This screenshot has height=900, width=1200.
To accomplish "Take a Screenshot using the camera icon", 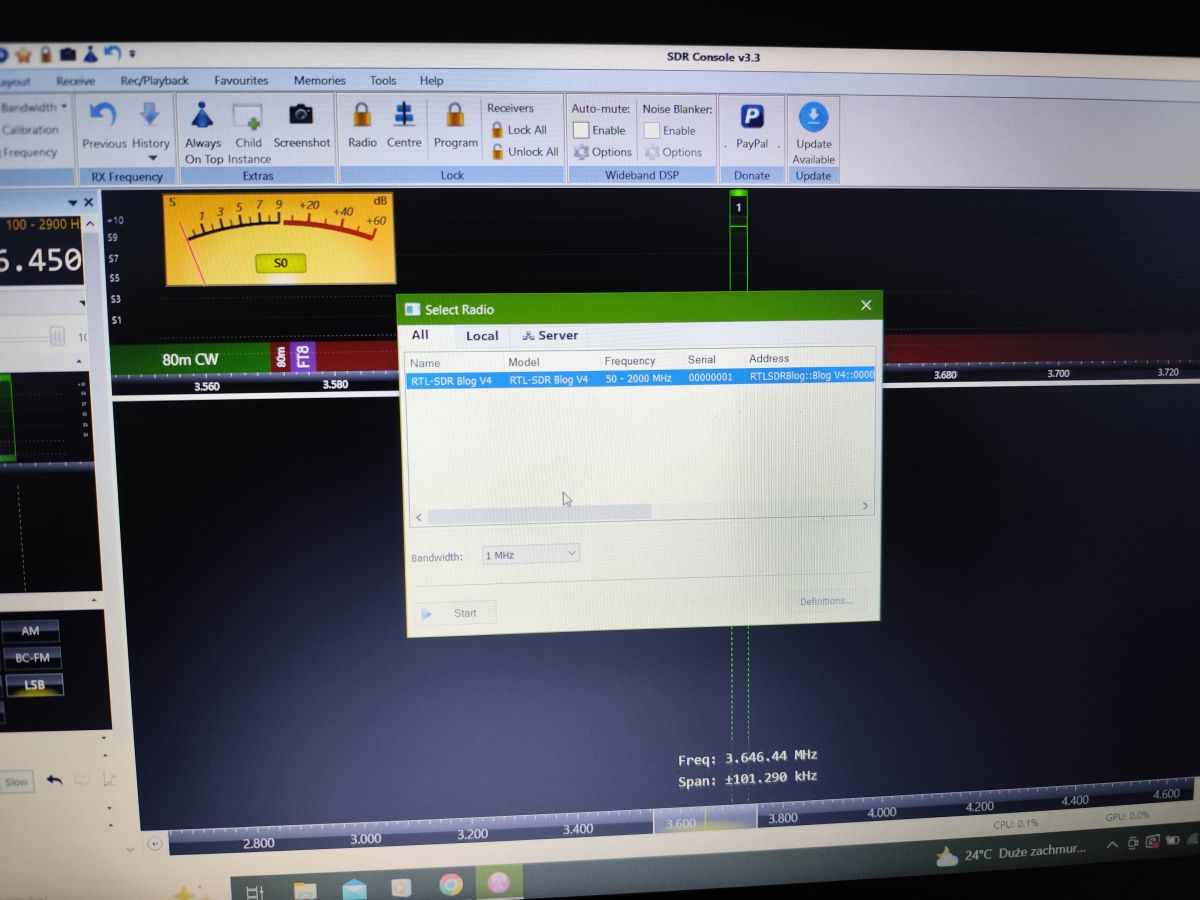I will pyautogui.click(x=301, y=126).
